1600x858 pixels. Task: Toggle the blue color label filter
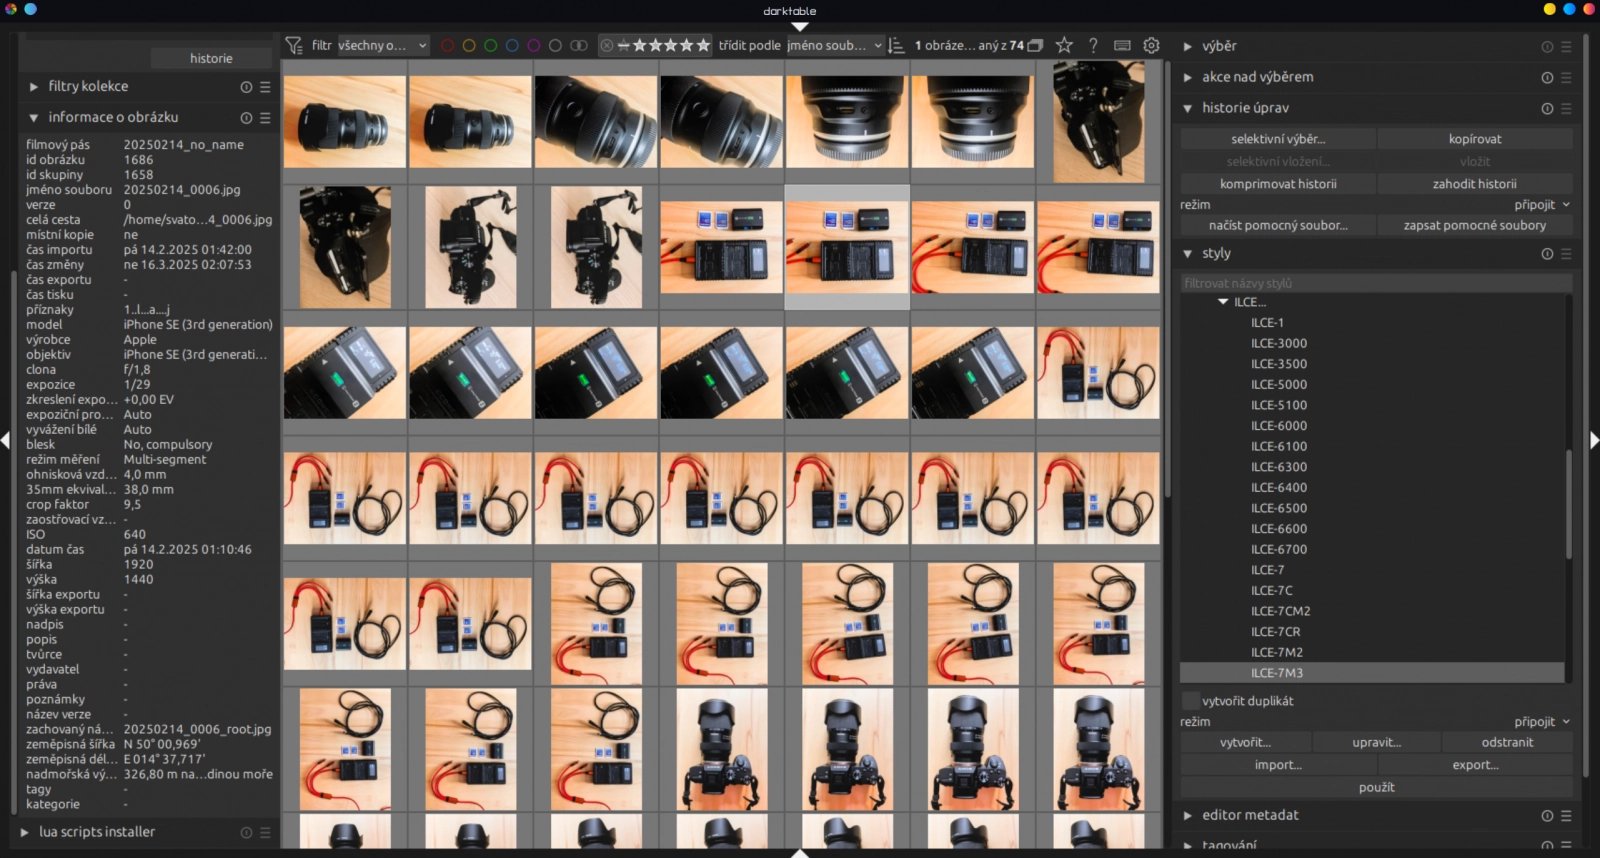click(x=512, y=46)
